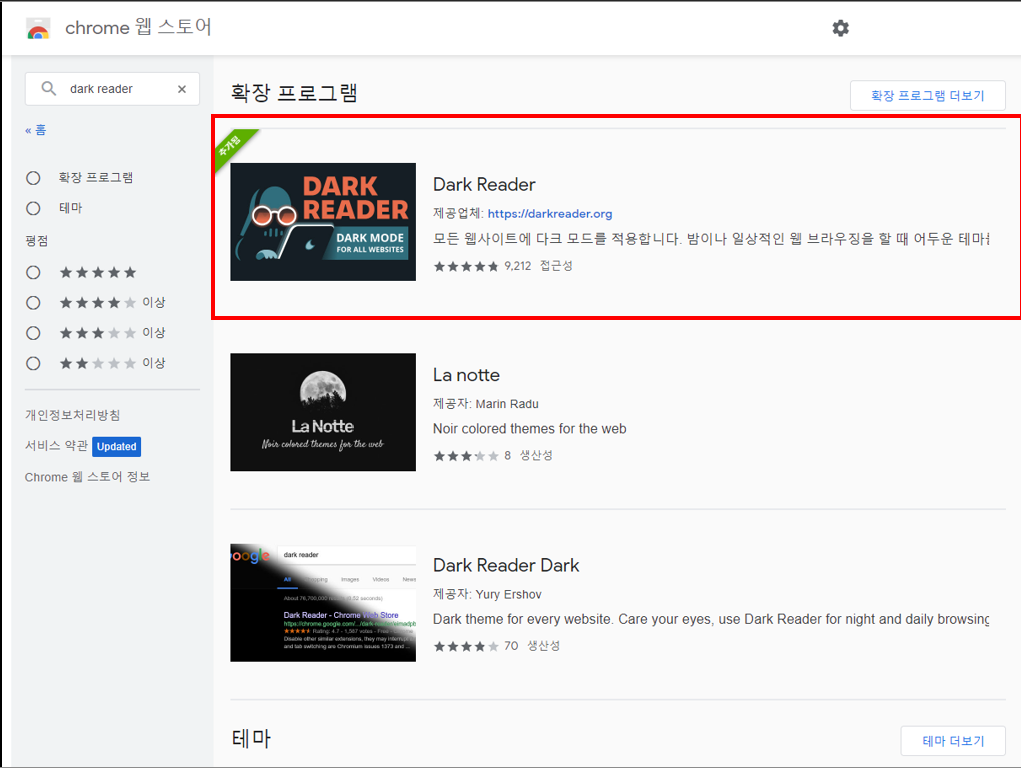Click the '추가됨' green ribbon badge
The width and height of the screenshot is (1021, 768).
[x=231, y=146]
